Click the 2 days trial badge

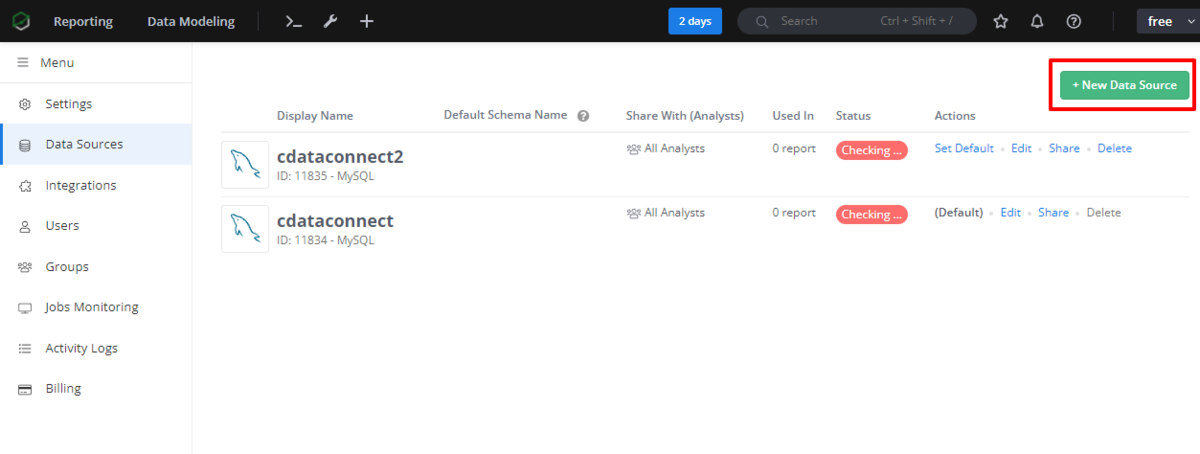coord(694,21)
